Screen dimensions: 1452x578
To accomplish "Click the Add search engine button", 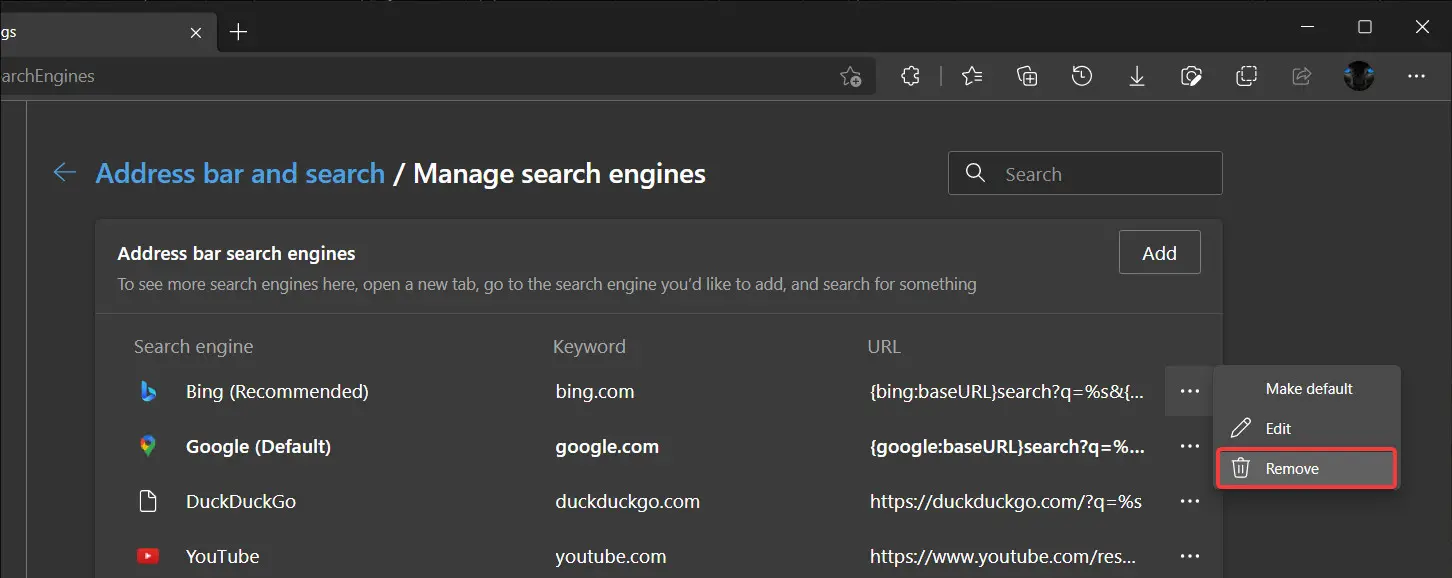I will (1159, 253).
